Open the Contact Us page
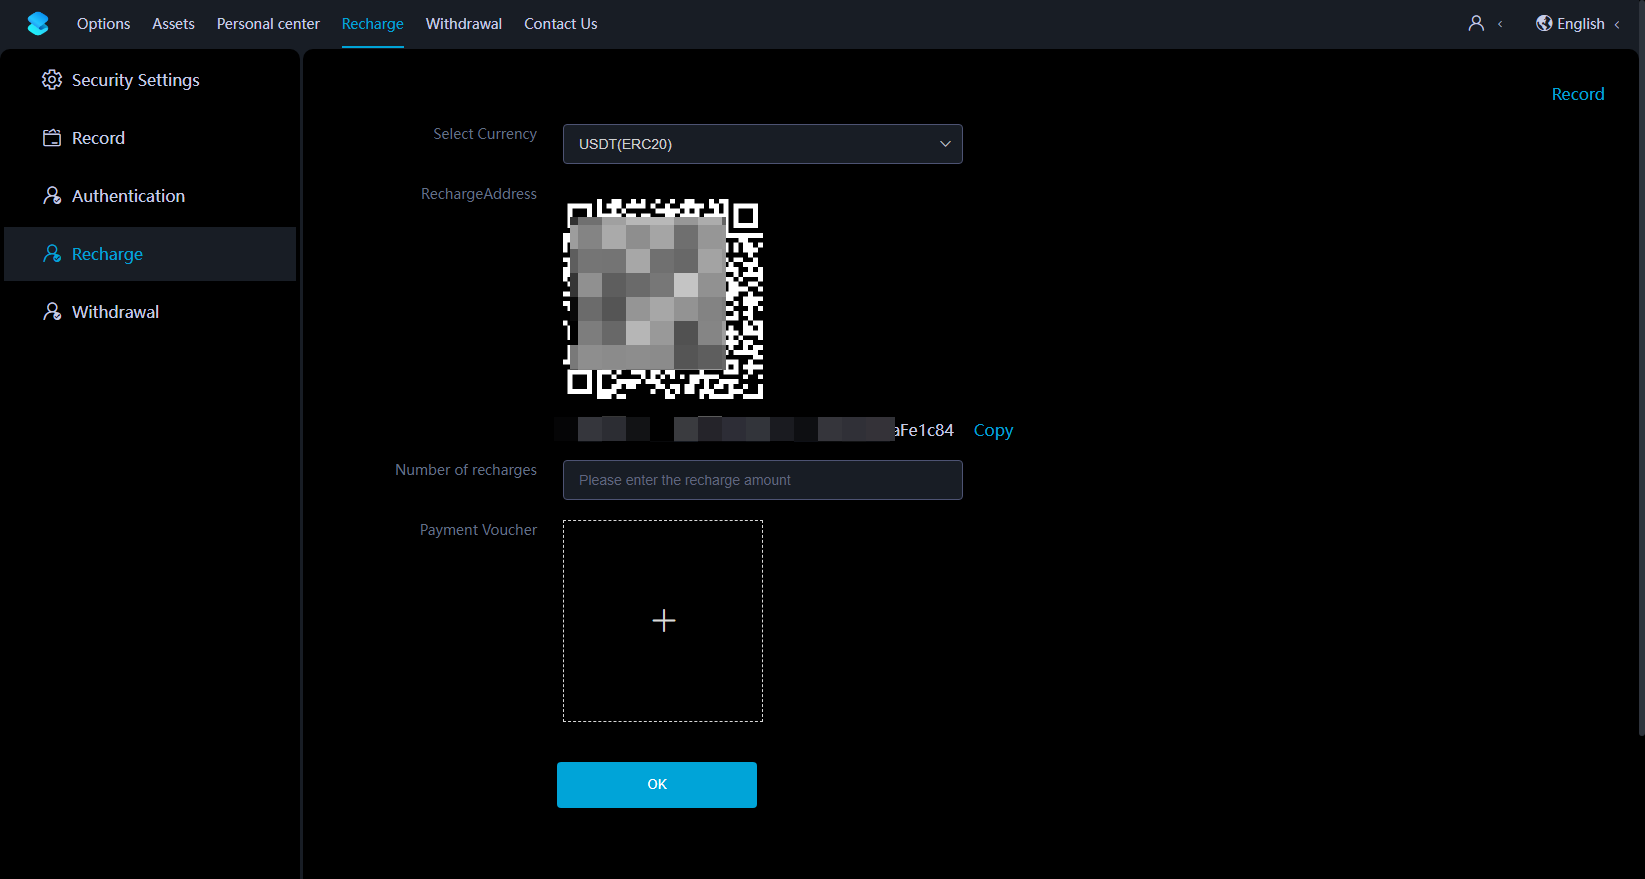Screen dimensions: 1645x879 (561, 24)
